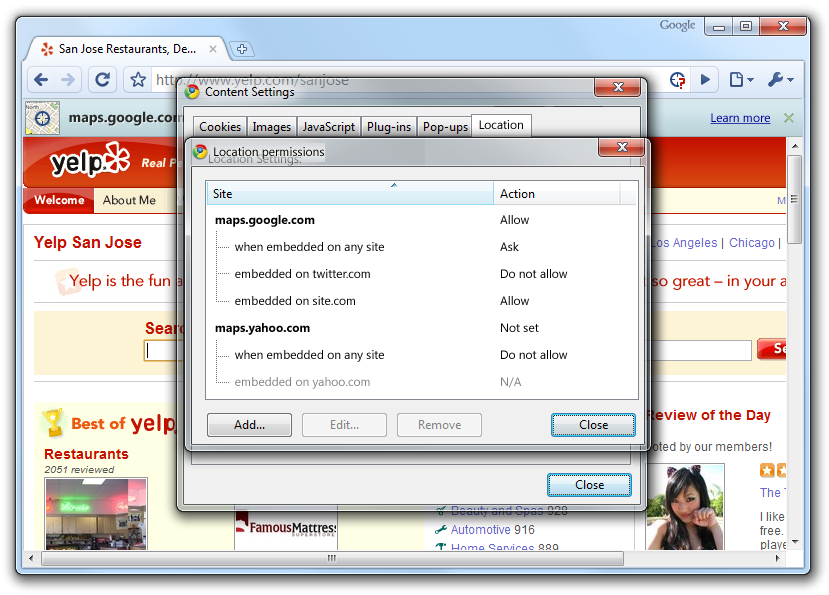Click the geolocation indicator icon in address bar
The image size is (829, 595).
click(x=678, y=80)
